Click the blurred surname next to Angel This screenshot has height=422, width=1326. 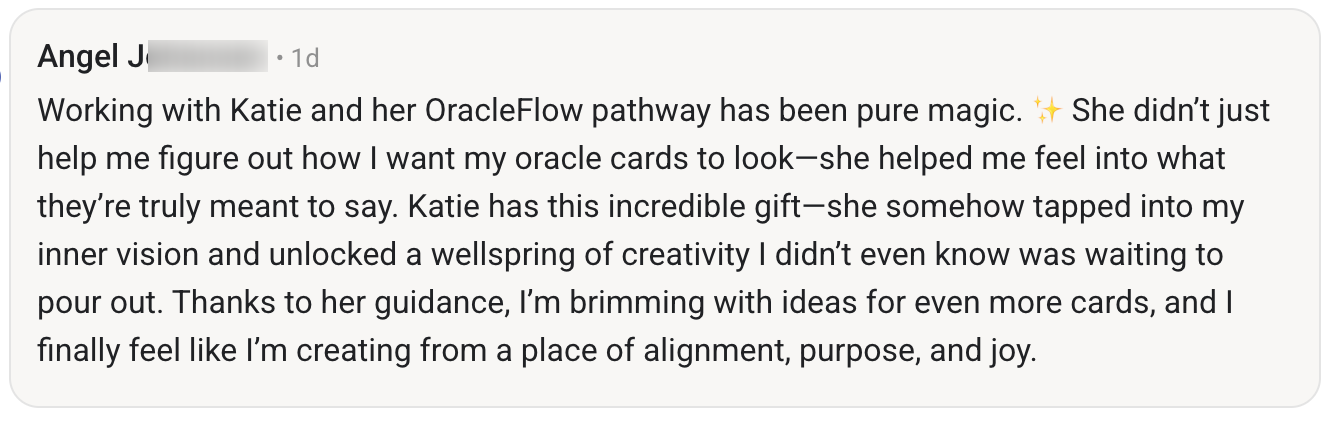click(207, 58)
